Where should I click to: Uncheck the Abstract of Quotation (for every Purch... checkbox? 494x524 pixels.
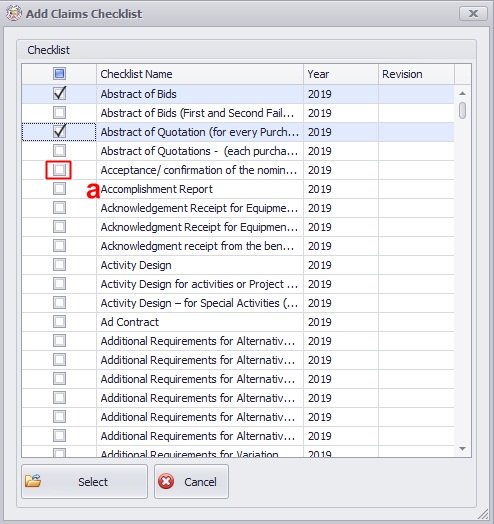click(59, 131)
